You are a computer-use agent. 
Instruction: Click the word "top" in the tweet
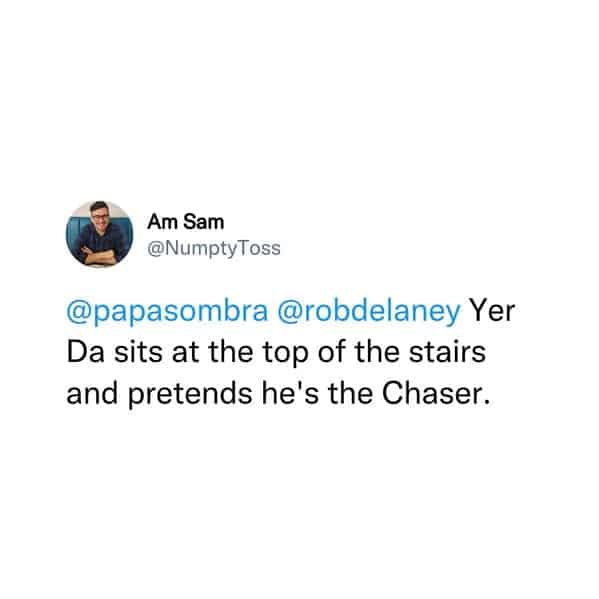285,353
